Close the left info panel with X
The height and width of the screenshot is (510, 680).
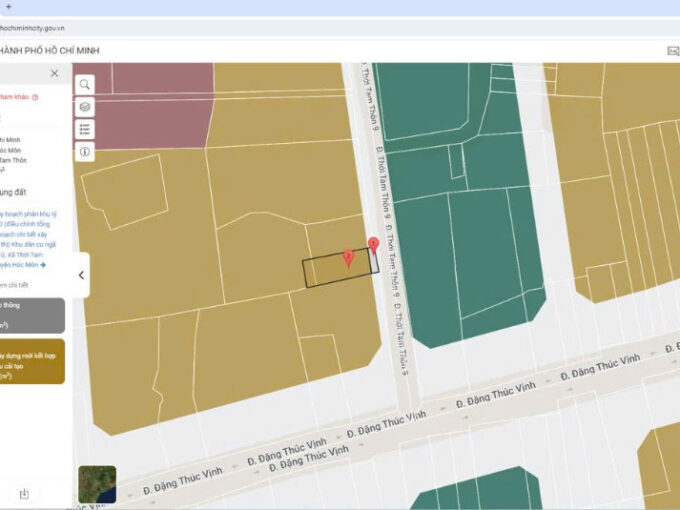54,73
